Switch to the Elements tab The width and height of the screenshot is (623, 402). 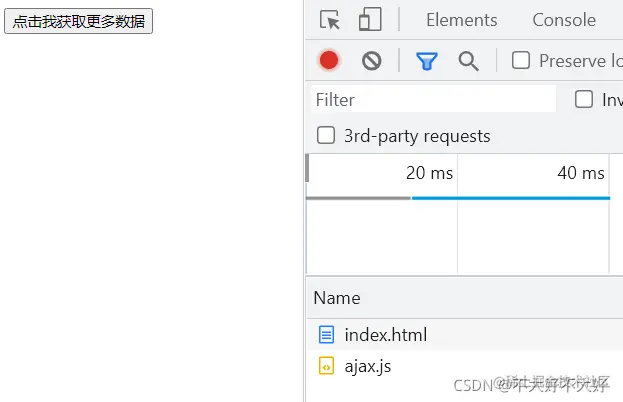[461, 20]
